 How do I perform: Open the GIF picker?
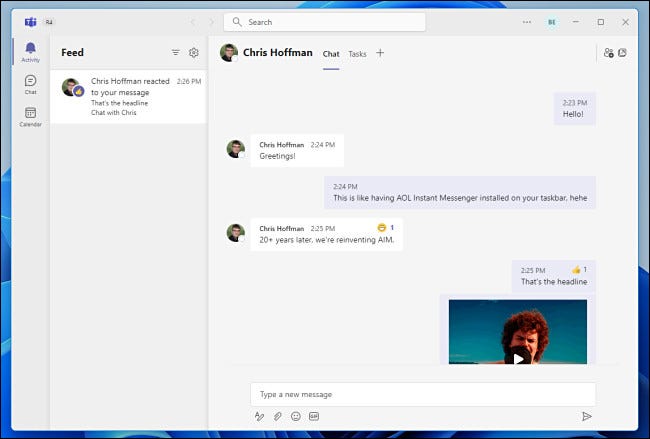314,416
